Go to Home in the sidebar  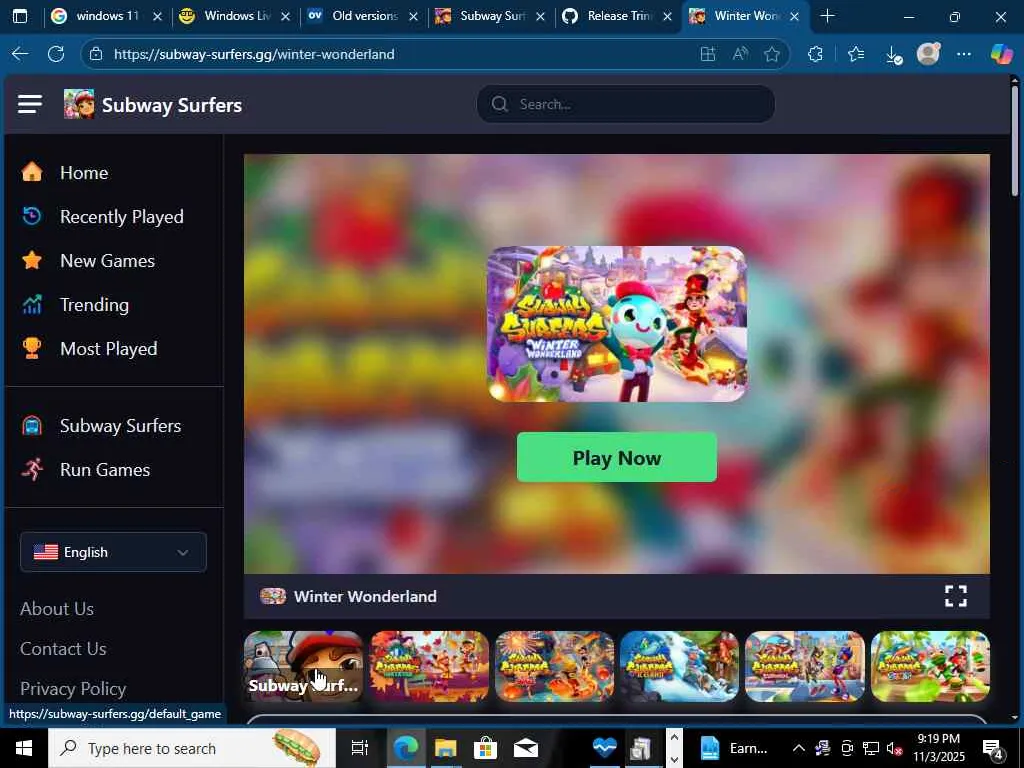coord(84,172)
